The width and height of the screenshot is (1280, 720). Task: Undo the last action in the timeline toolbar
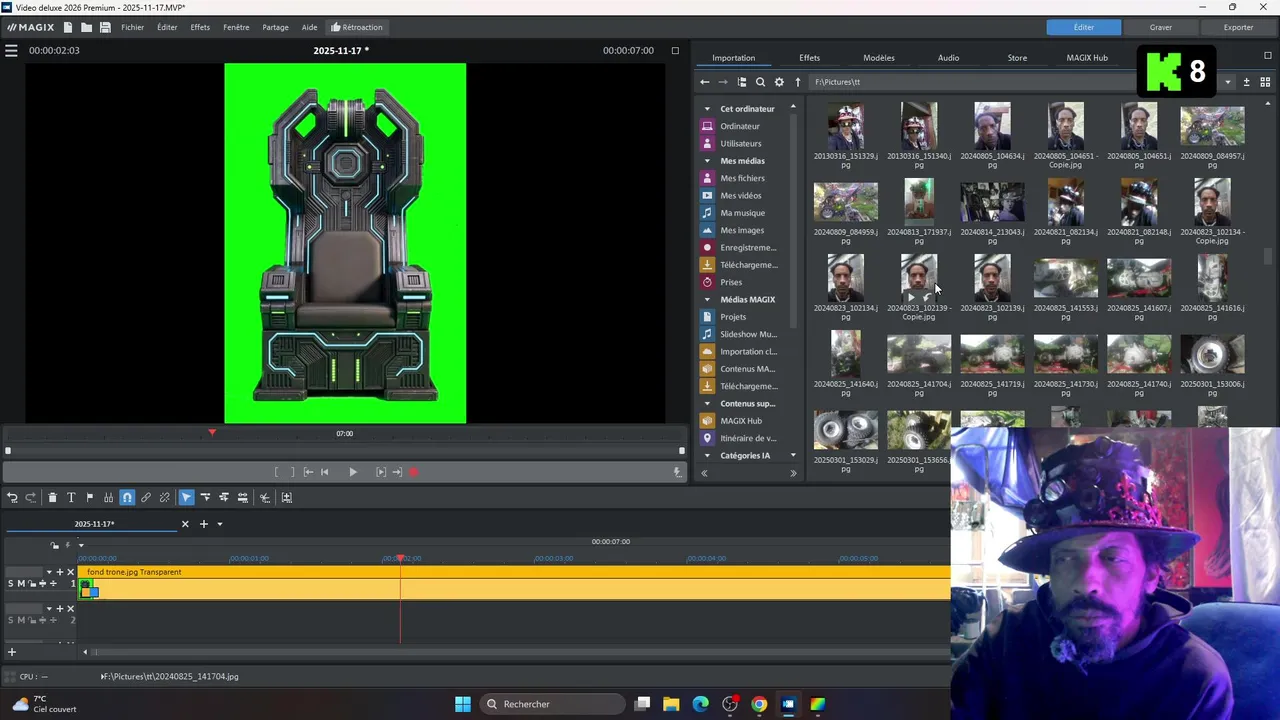(12, 497)
